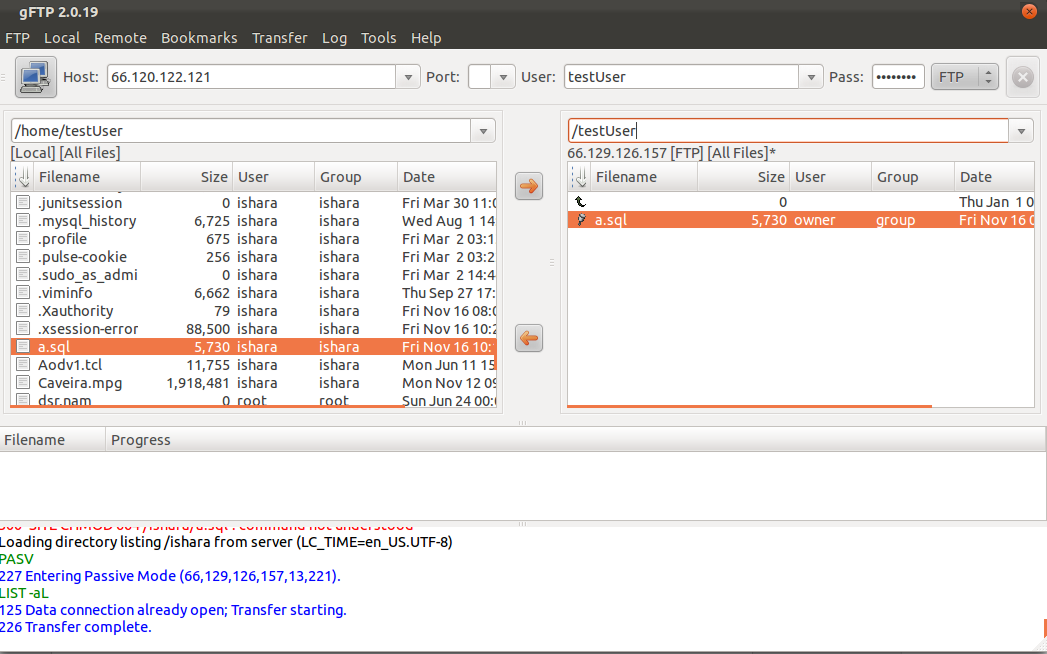Open the Help menu

(x=426, y=38)
